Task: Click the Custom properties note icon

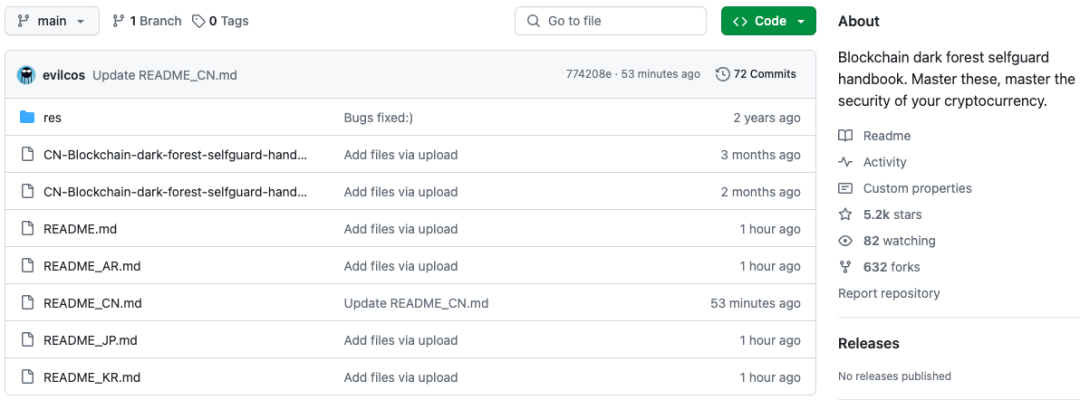Action: pyautogui.click(x=845, y=189)
